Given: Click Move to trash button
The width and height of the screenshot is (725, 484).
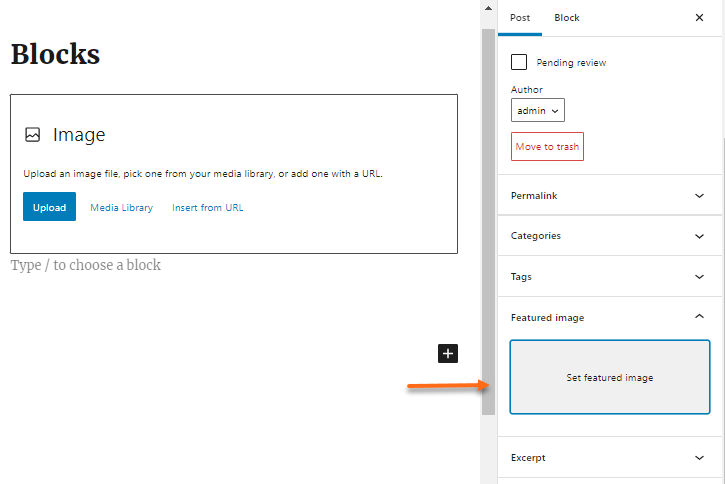Looking at the screenshot, I should pyautogui.click(x=547, y=147).
